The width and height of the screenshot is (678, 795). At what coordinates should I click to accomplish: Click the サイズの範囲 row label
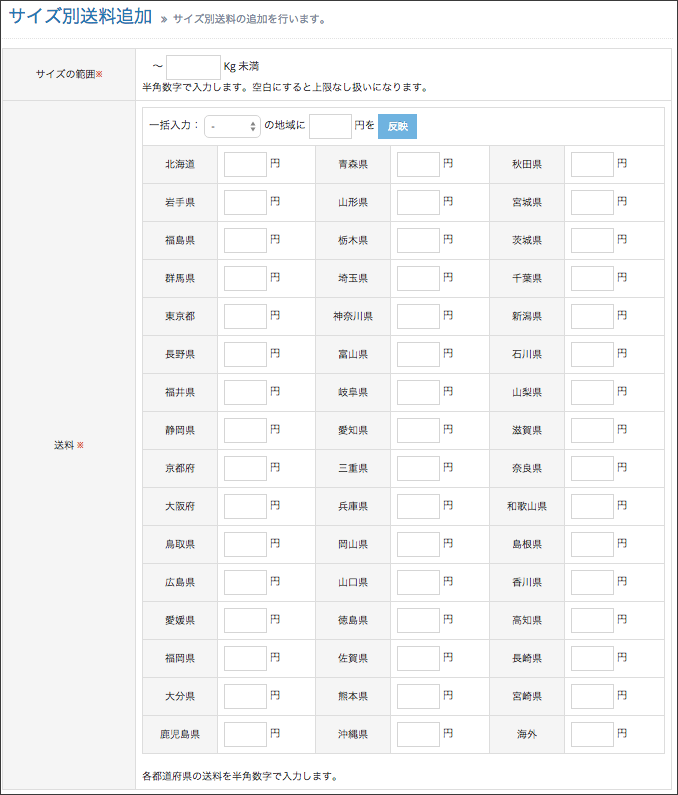[69, 74]
